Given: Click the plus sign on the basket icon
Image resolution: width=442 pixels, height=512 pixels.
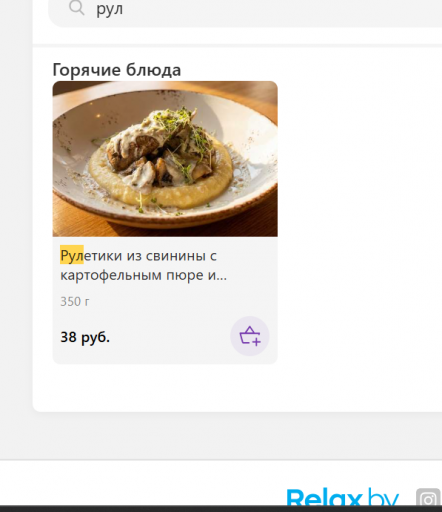Looking at the screenshot, I should tap(256, 341).
